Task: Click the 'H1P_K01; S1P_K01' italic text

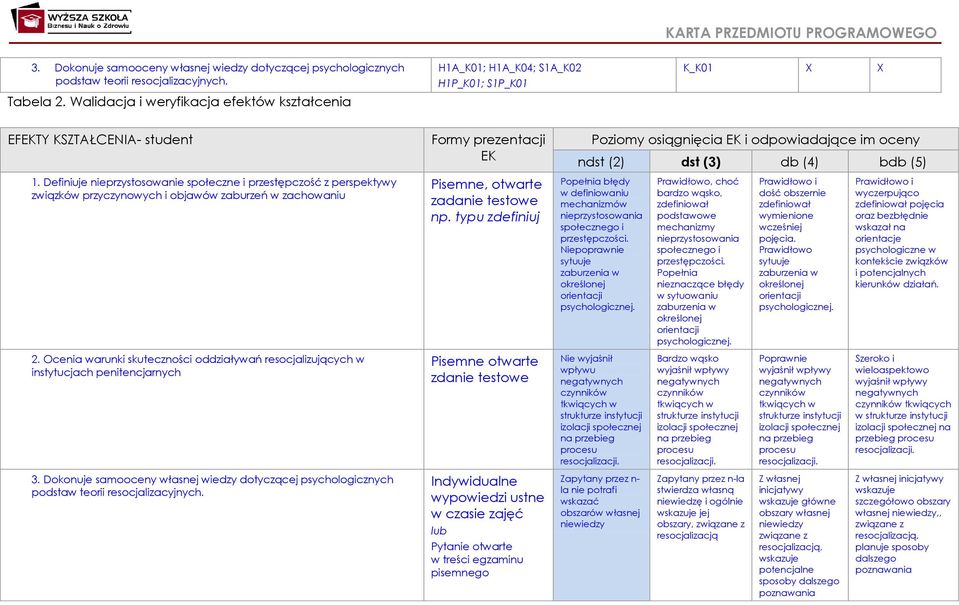Action: pyautogui.click(x=482, y=83)
